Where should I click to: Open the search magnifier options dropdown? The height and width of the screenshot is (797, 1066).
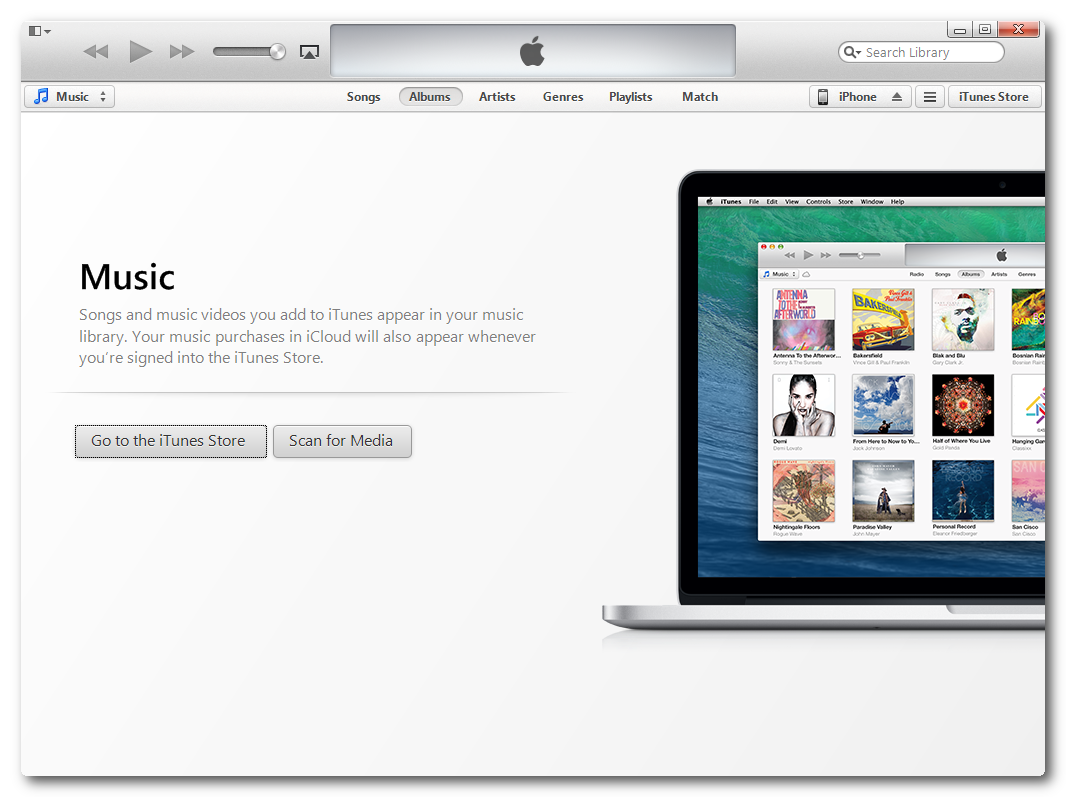pyautogui.click(x=852, y=52)
